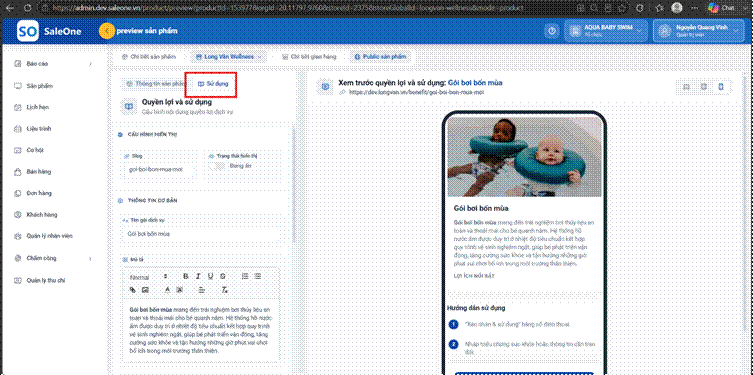
Task: Apply italic formatting in the description editor
Action: (198, 276)
